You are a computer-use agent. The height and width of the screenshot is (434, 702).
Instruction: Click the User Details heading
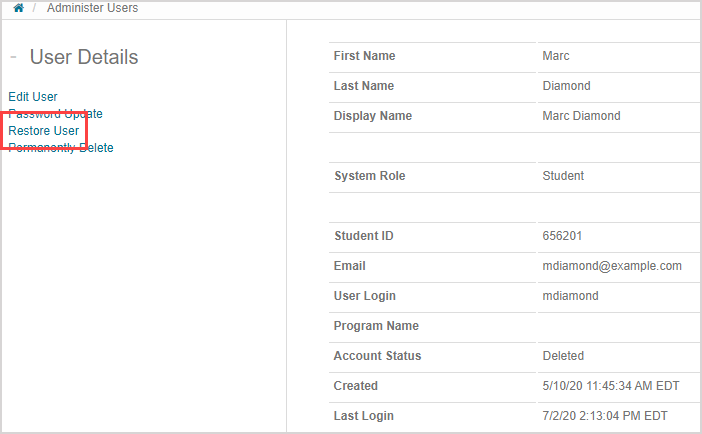pyautogui.click(x=84, y=57)
